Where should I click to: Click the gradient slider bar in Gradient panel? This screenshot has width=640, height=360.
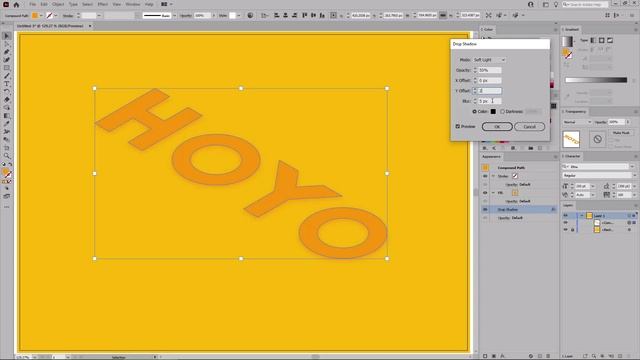click(596, 80)
